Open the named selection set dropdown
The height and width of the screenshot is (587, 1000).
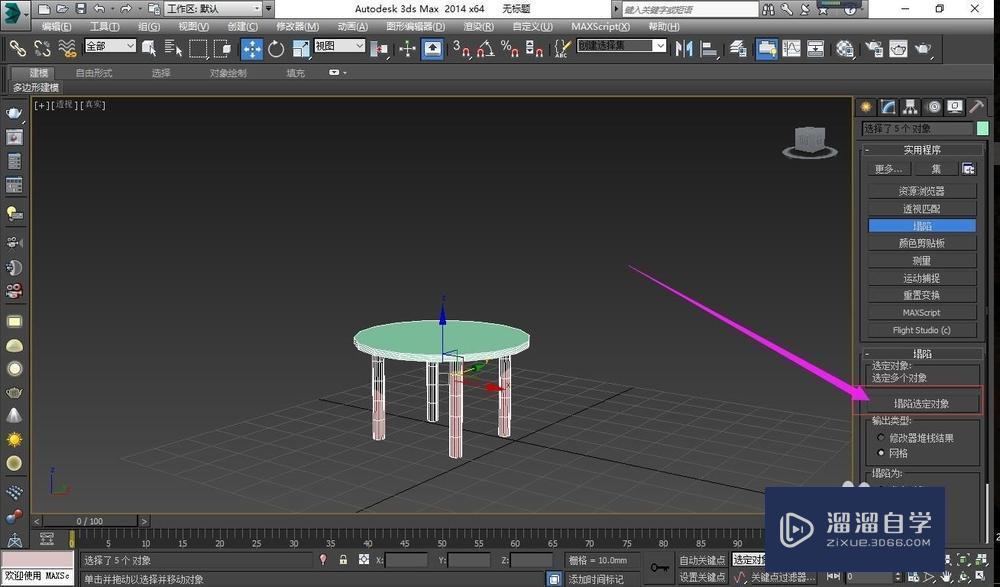click(620, 45)
